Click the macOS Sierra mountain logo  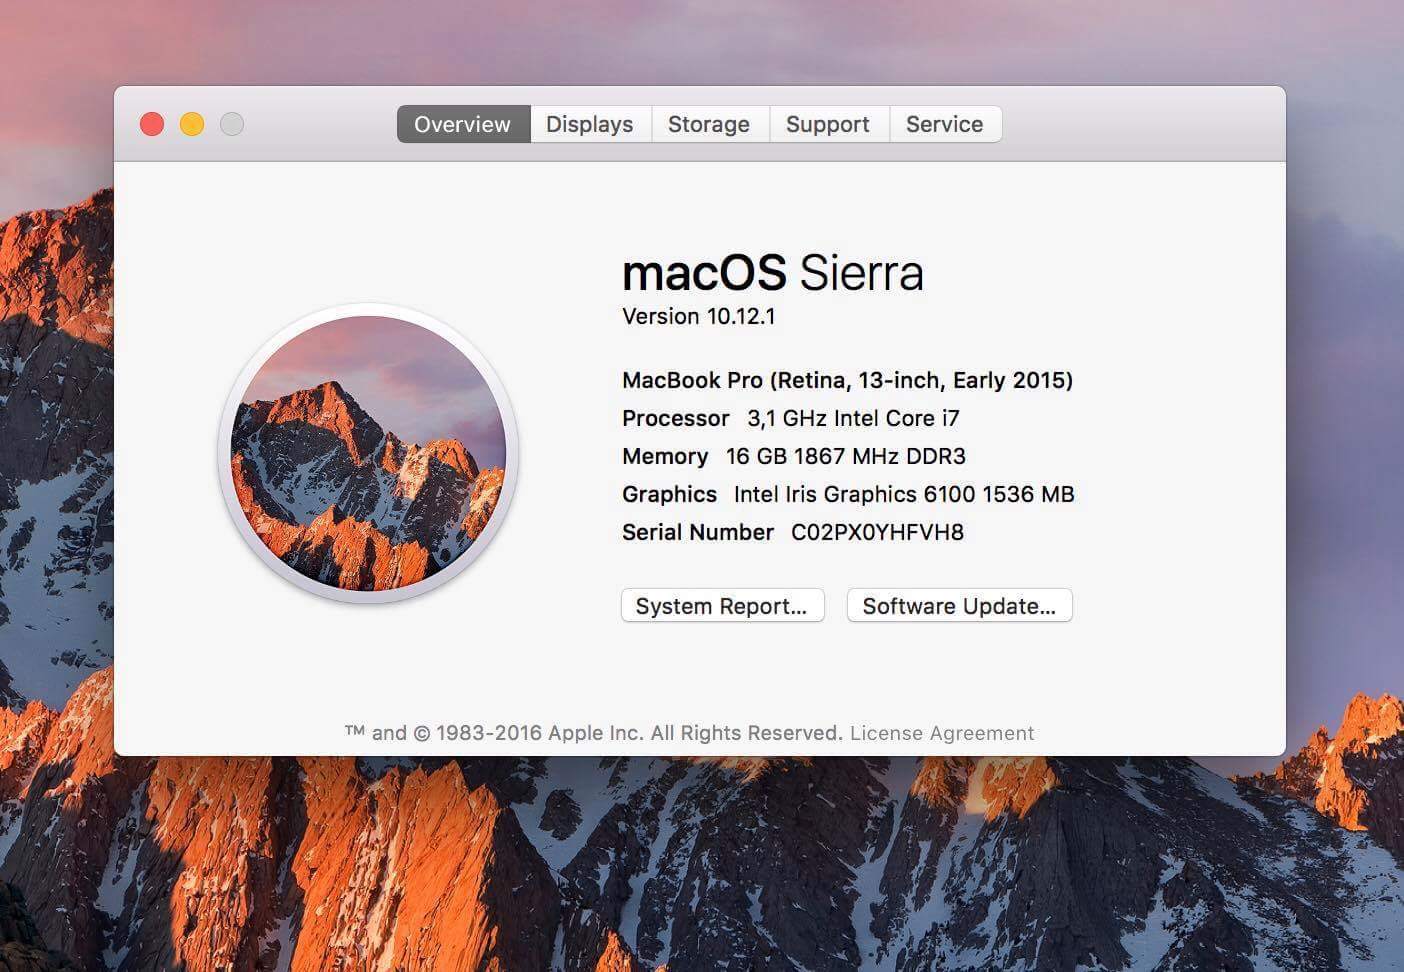[x=368, y=453]
